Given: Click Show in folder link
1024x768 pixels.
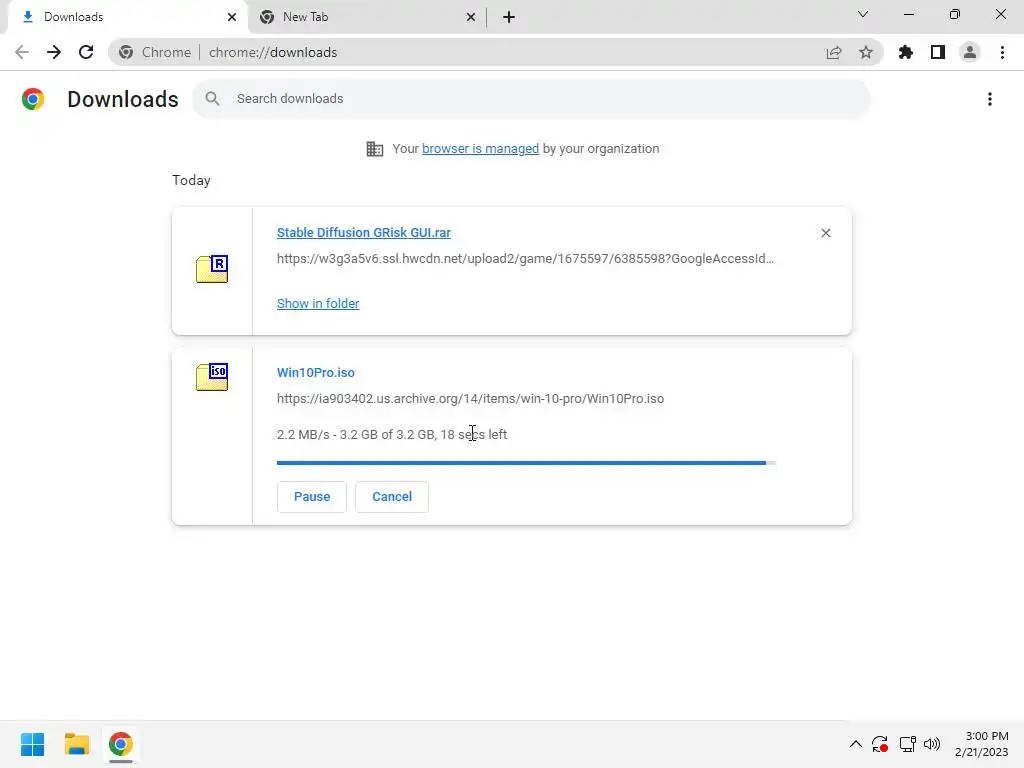Looking at the screenshot, I should [x=318, y=304].
